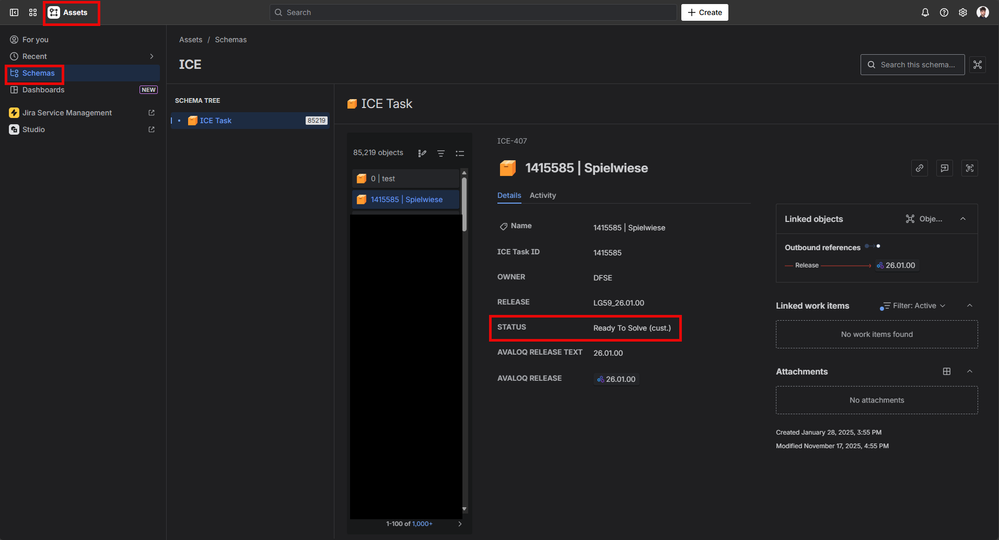Open Jira Service Management external link icon
999x540 pixels.
point(152,113)
